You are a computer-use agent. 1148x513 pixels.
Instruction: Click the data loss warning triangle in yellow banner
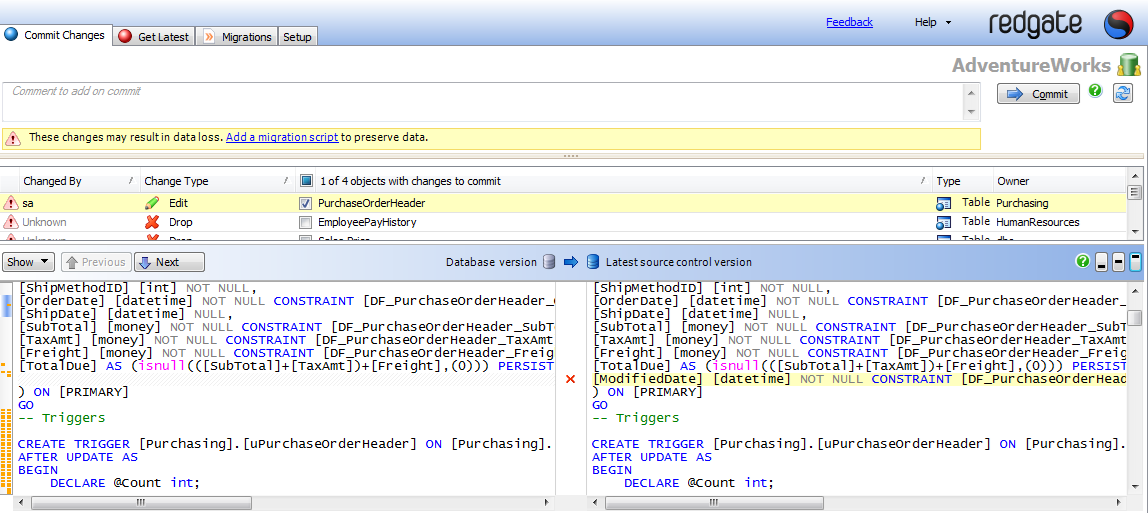coord(14,138)
